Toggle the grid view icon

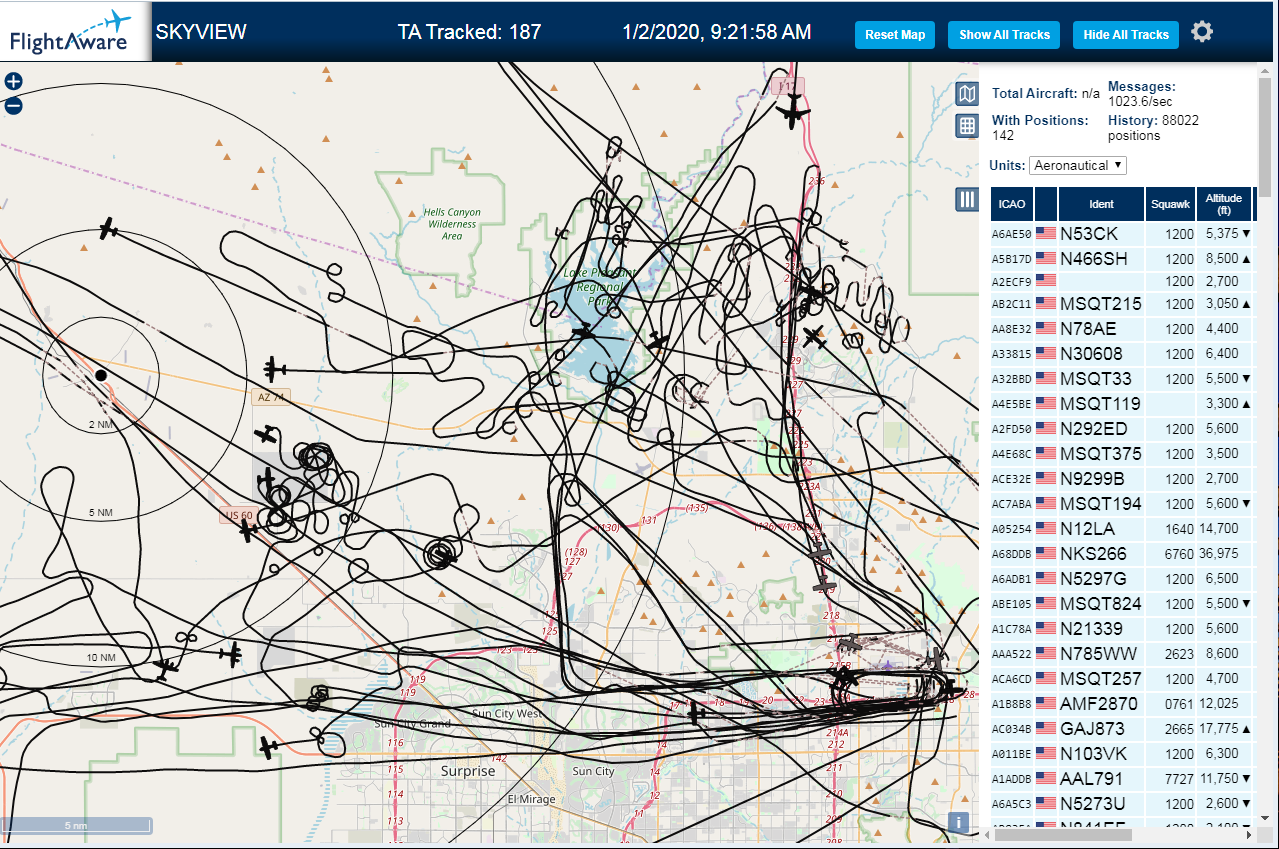(967, 126)
